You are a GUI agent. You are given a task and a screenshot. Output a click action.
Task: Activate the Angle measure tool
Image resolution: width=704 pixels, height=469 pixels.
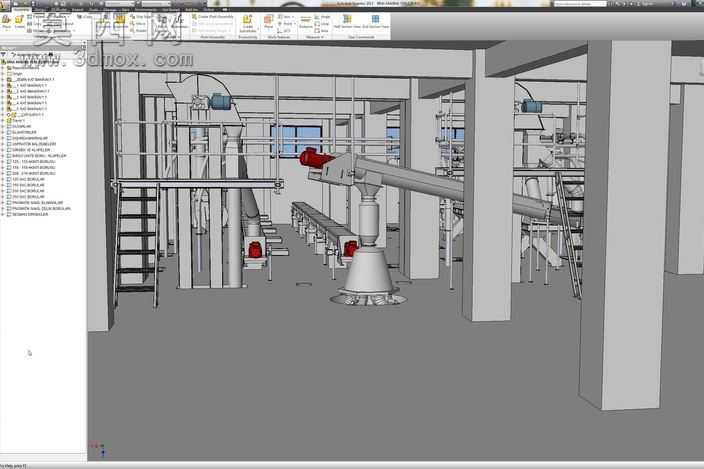pos(323,17)
